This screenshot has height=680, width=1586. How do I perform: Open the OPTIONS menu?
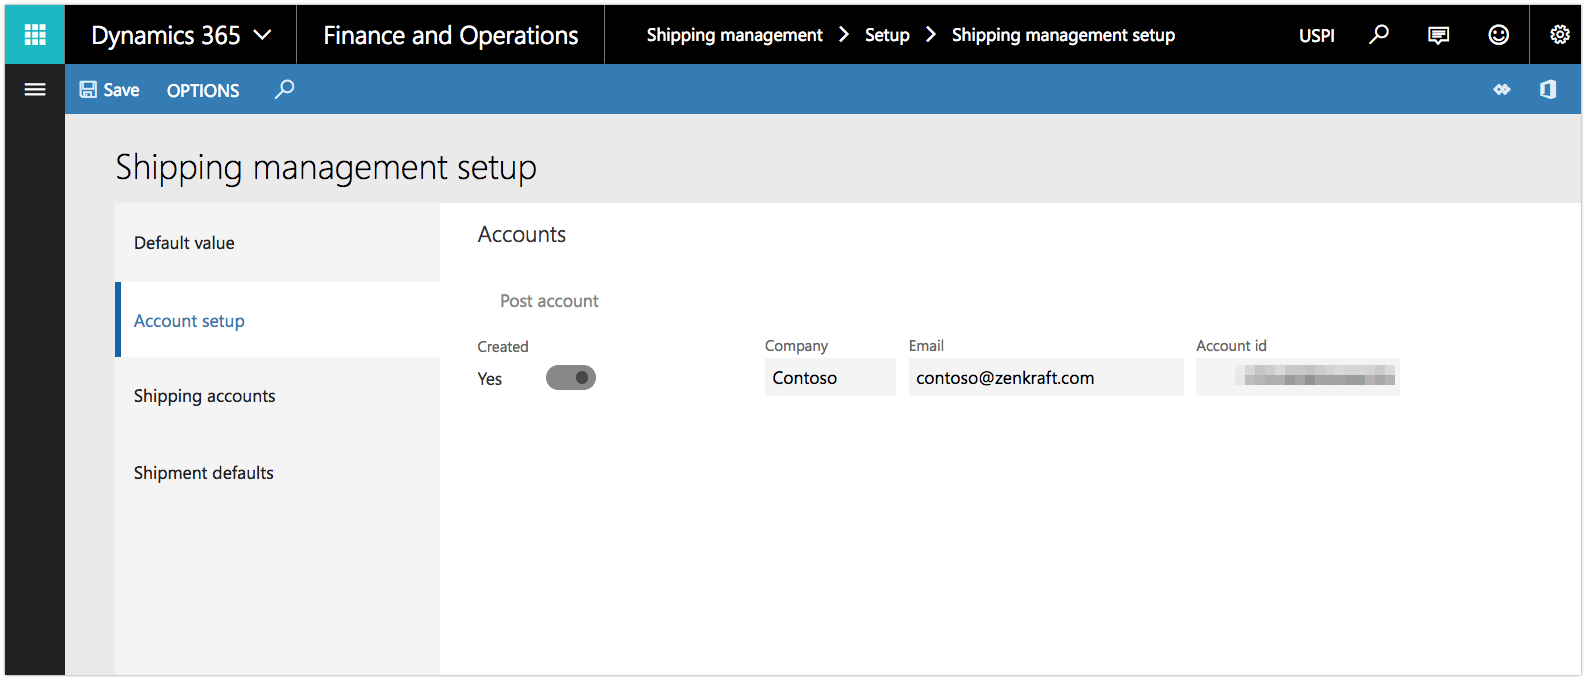pyautogui.click(x=203, y=90)
